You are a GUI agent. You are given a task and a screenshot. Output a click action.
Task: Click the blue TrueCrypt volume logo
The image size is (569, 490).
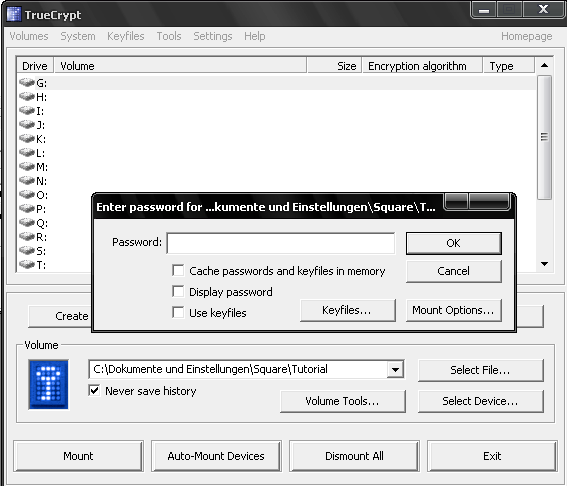[48, 384]
